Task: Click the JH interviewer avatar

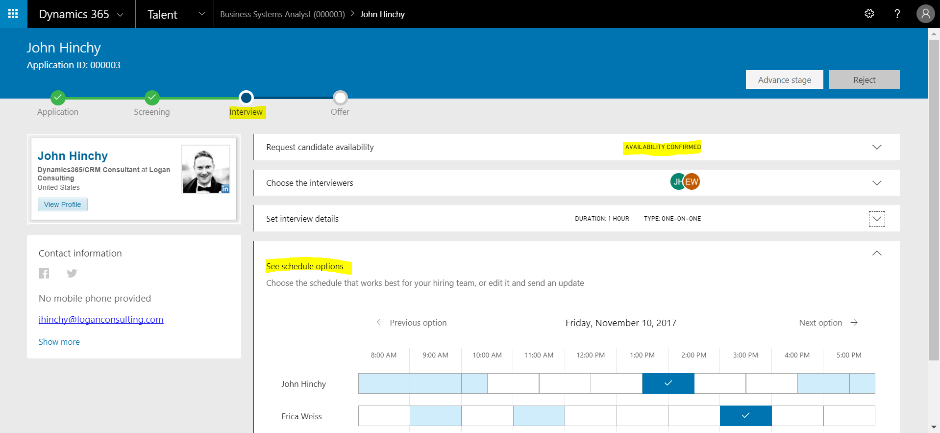Action: pos(678,182)
